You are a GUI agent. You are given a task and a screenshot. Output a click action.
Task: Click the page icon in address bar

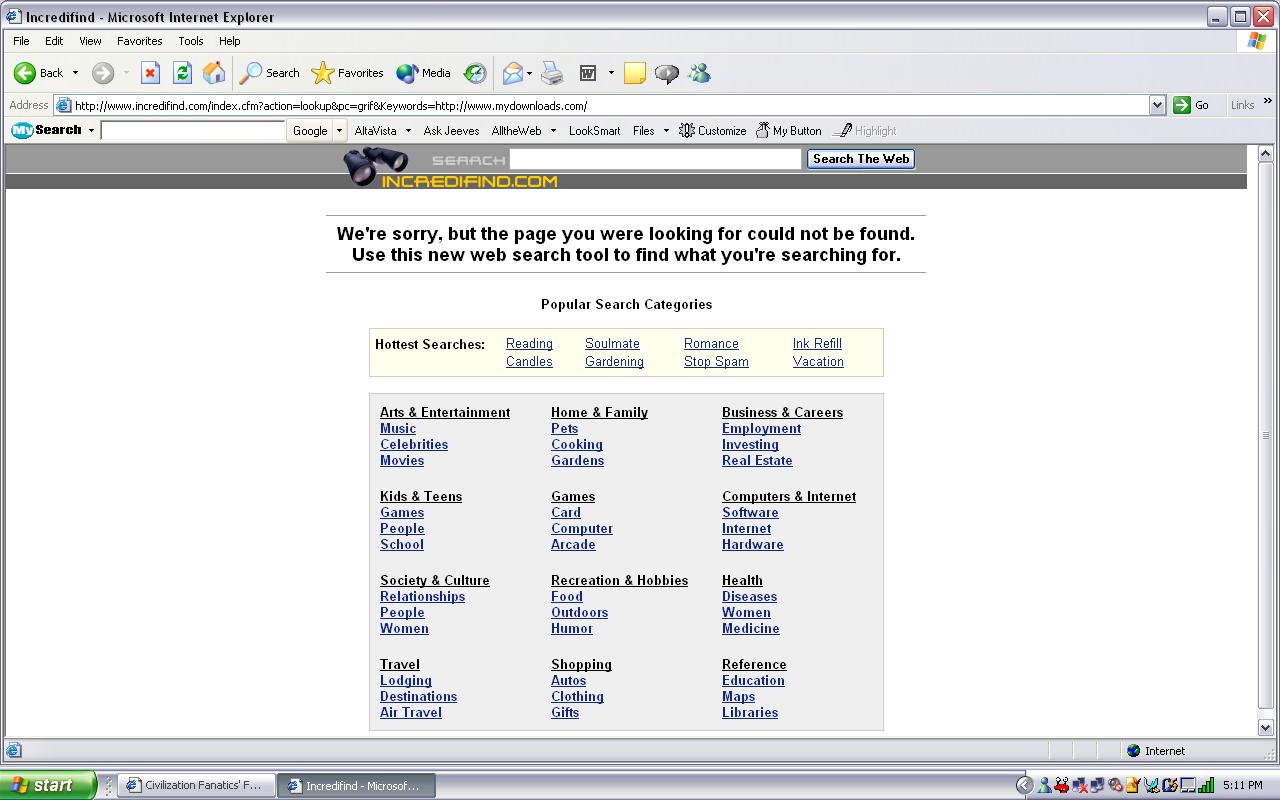[63, 105]
